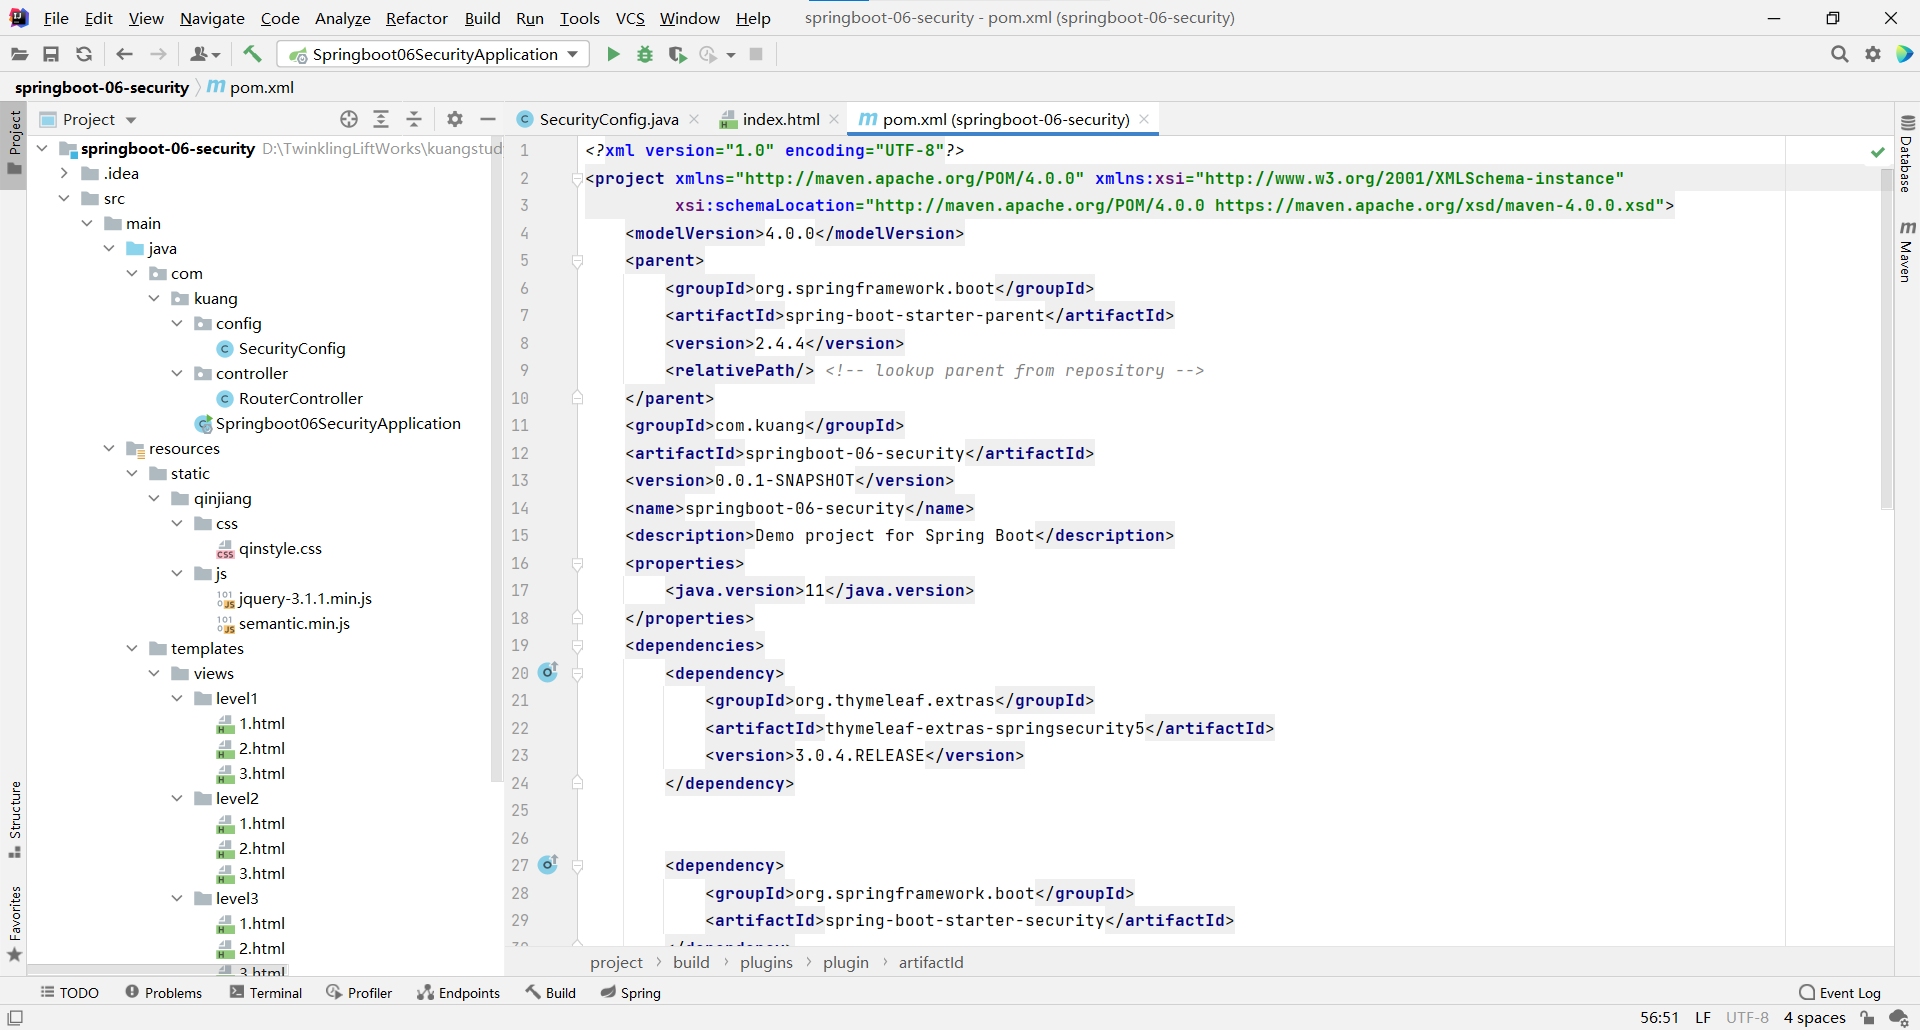Click the LF line separator indicator

(1702, 1018)
